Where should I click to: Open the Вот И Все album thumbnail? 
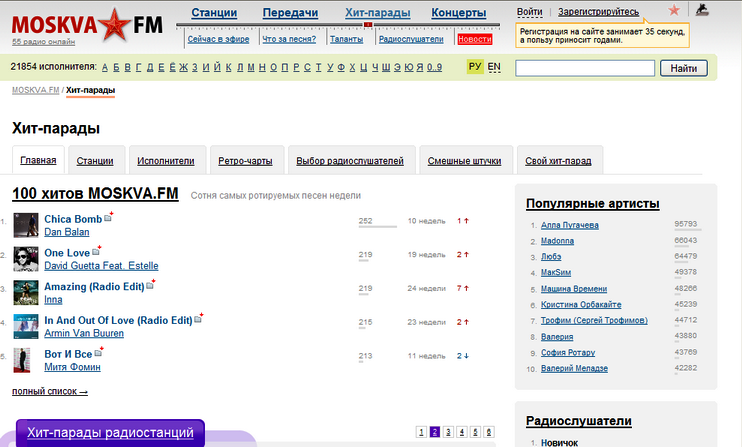pyautogui.click(x=22, y=360)
